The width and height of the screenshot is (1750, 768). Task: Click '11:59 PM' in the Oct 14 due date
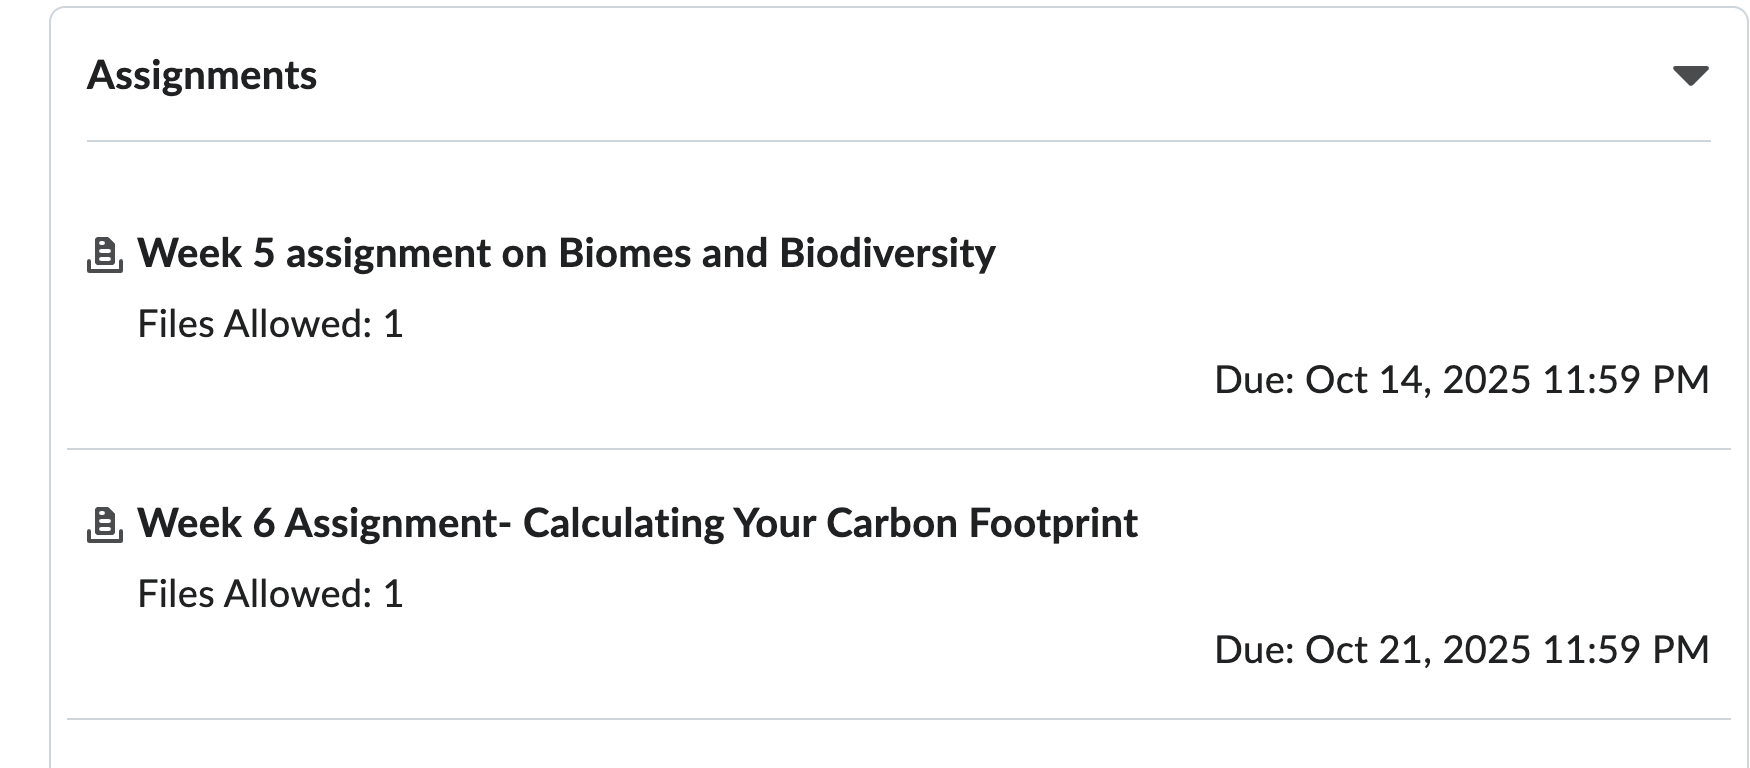click(1625, 380)
